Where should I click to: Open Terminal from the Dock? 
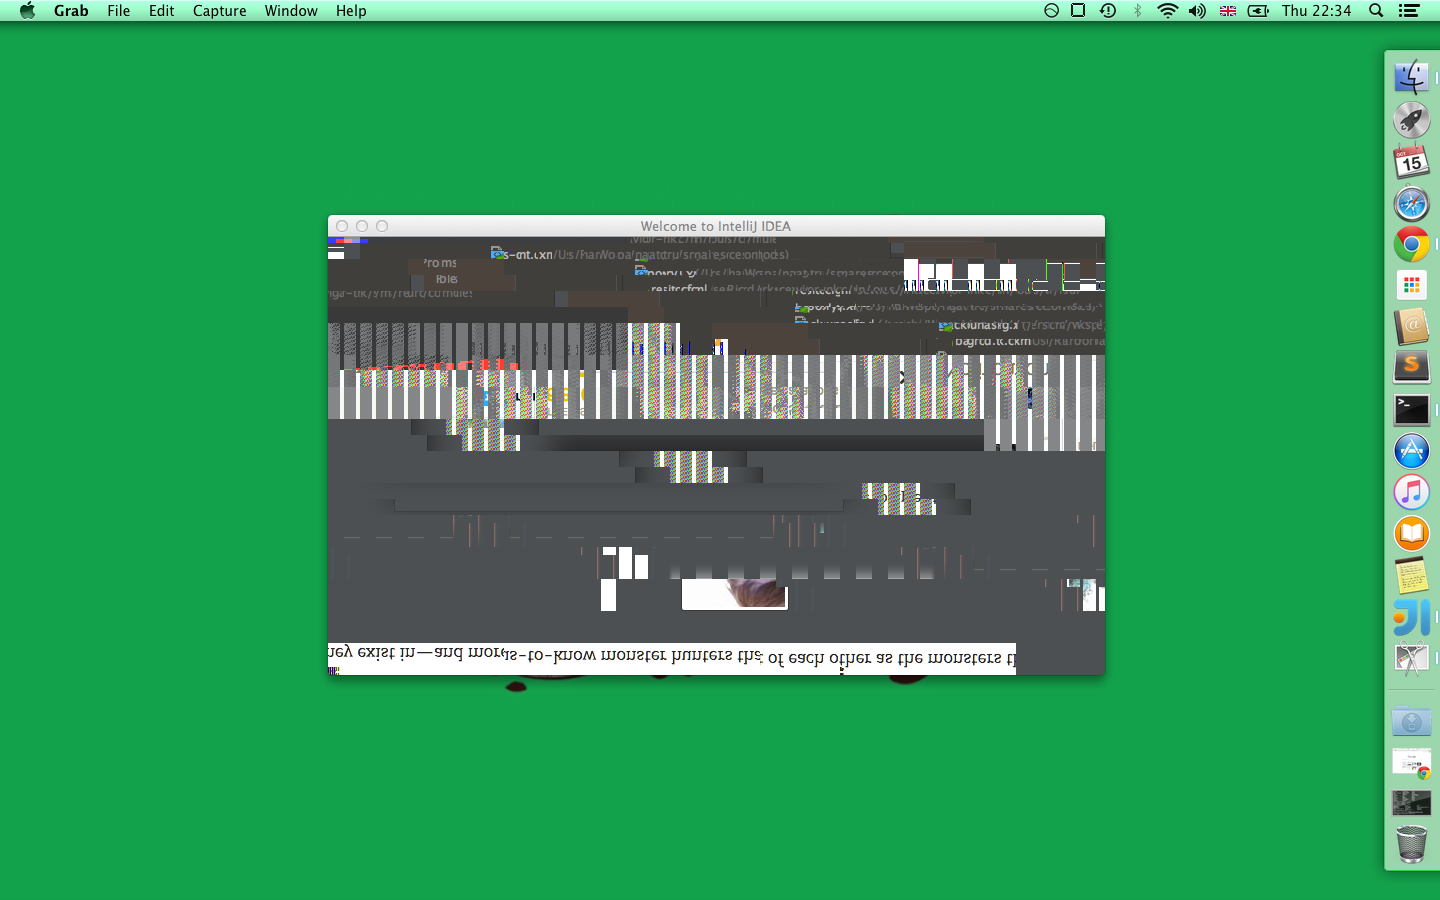[x=1411, y=409]
